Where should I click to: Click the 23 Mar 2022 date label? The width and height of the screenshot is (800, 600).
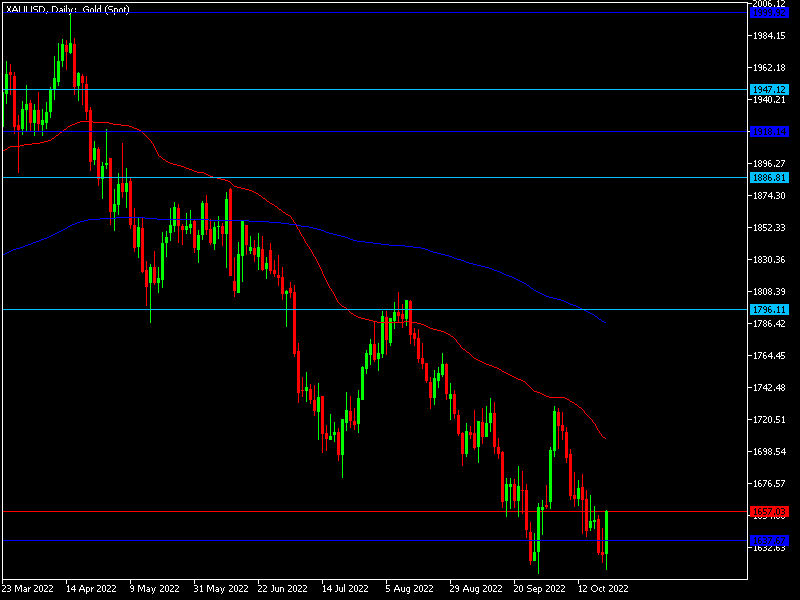(x=28, y=589)
